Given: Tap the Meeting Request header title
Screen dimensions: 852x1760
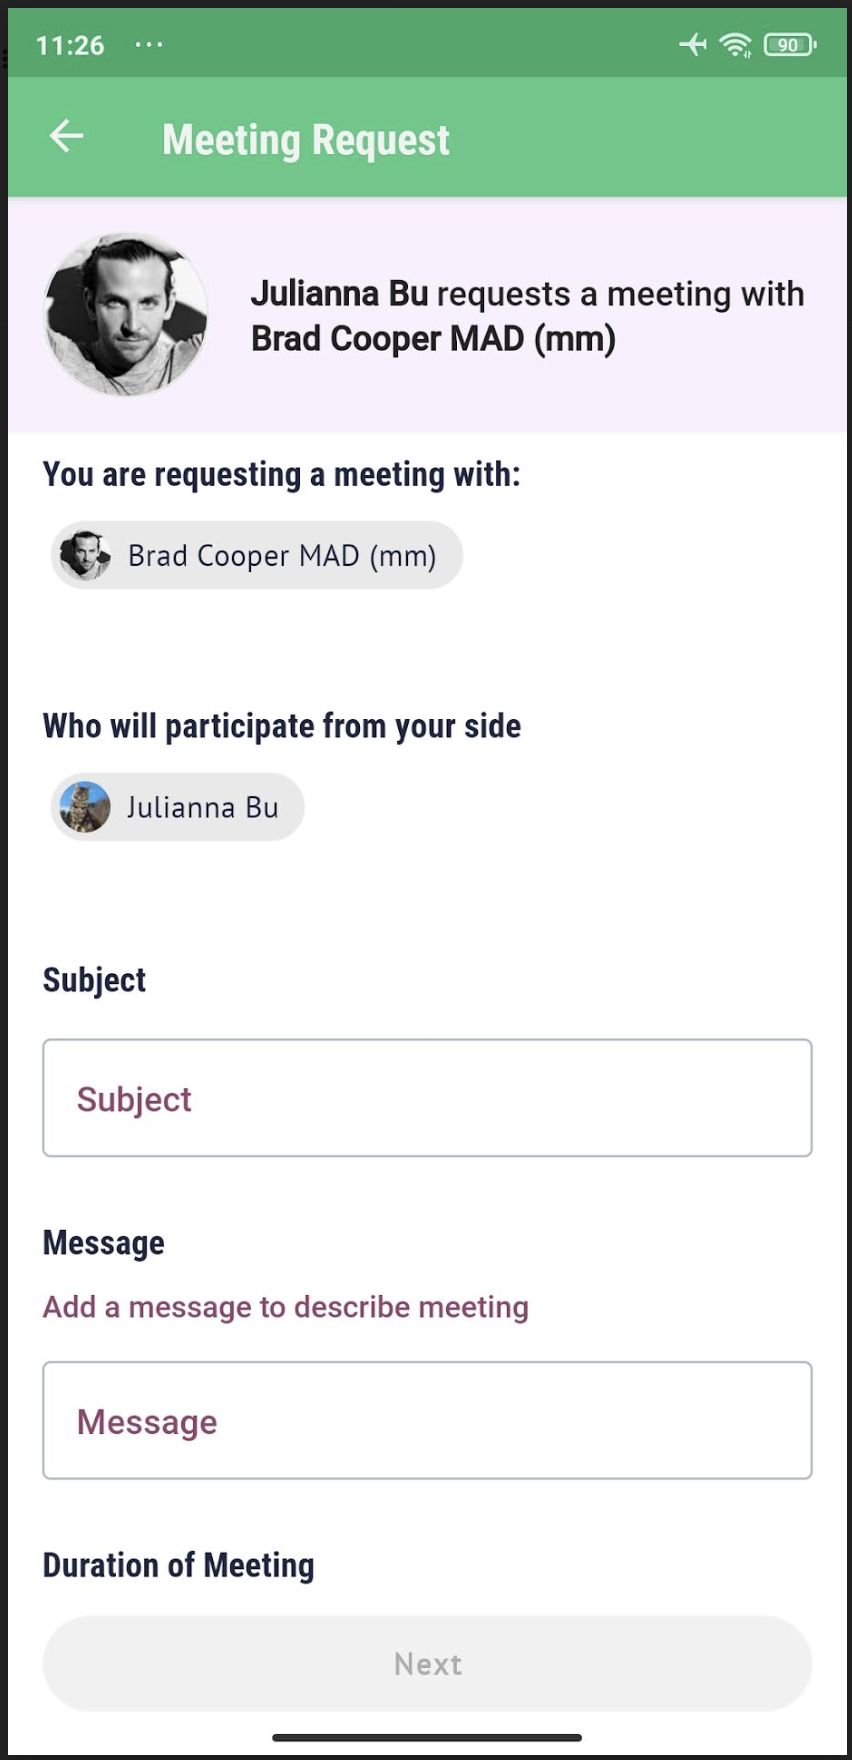Looking at the screenshot, I should pyautogui.click(x=306, y=140).
